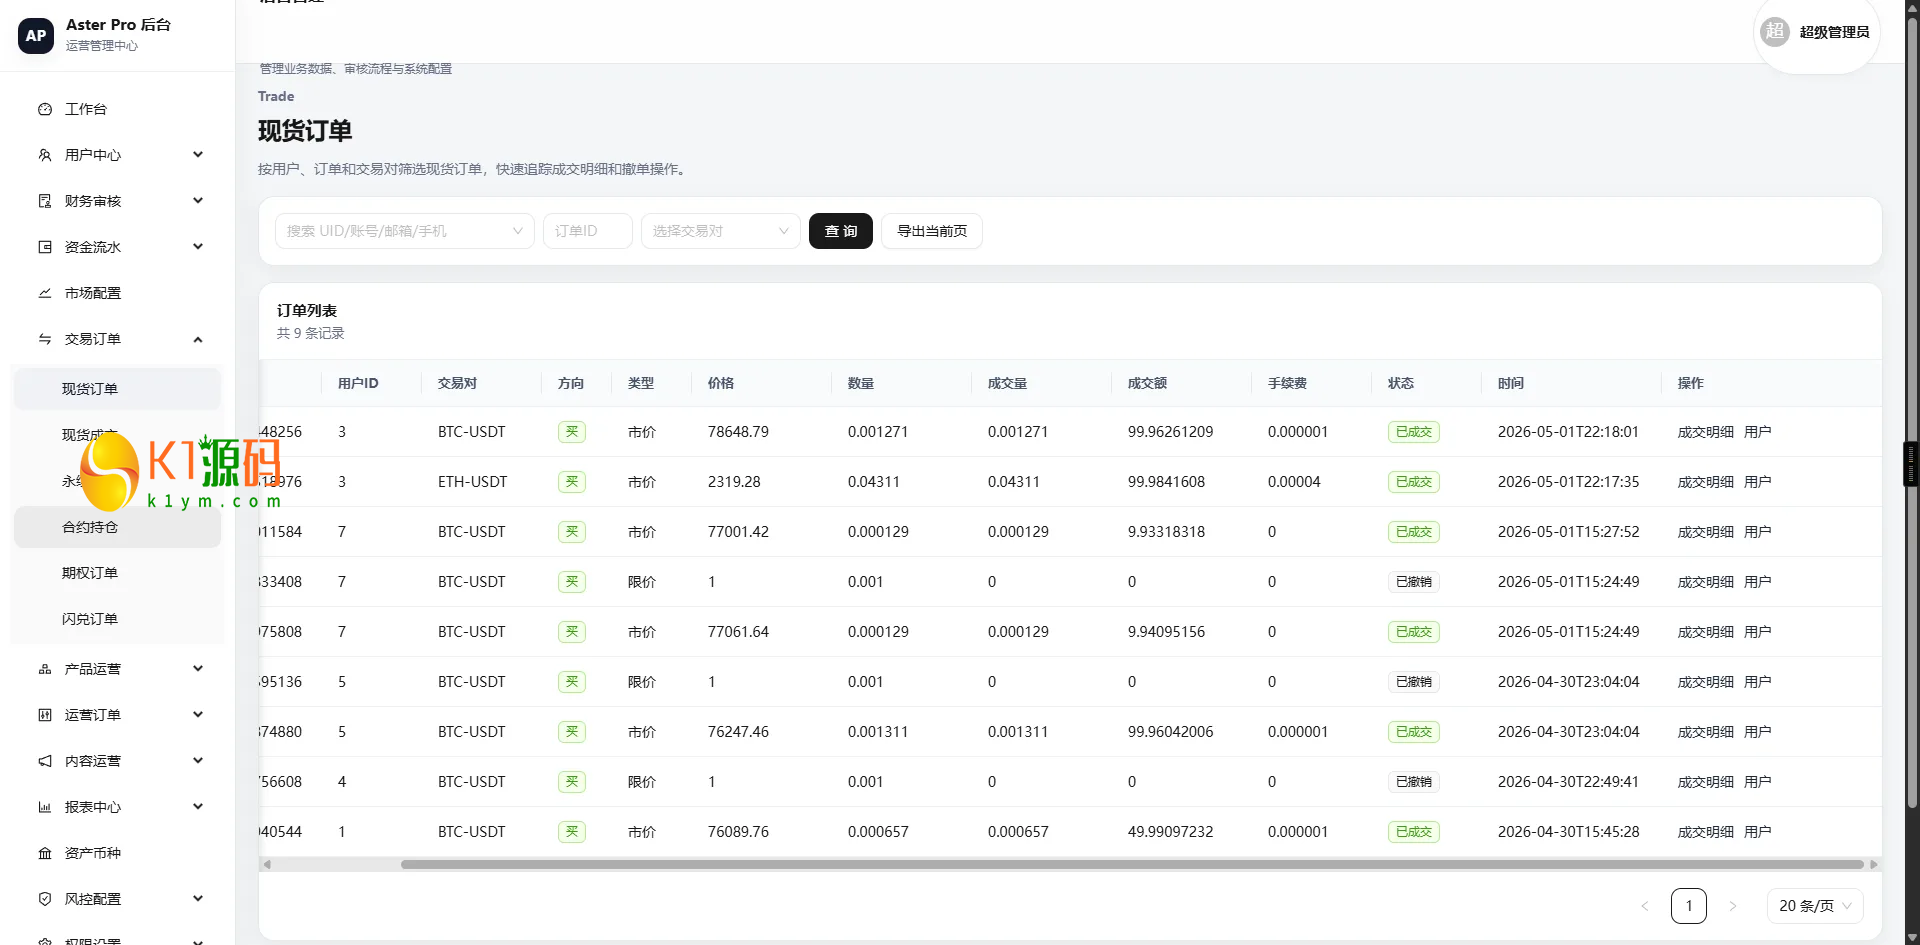Open 成交明细 for 78648.79 order
The height and width of the screenshot is (945, 1920).
point(1705,432)
